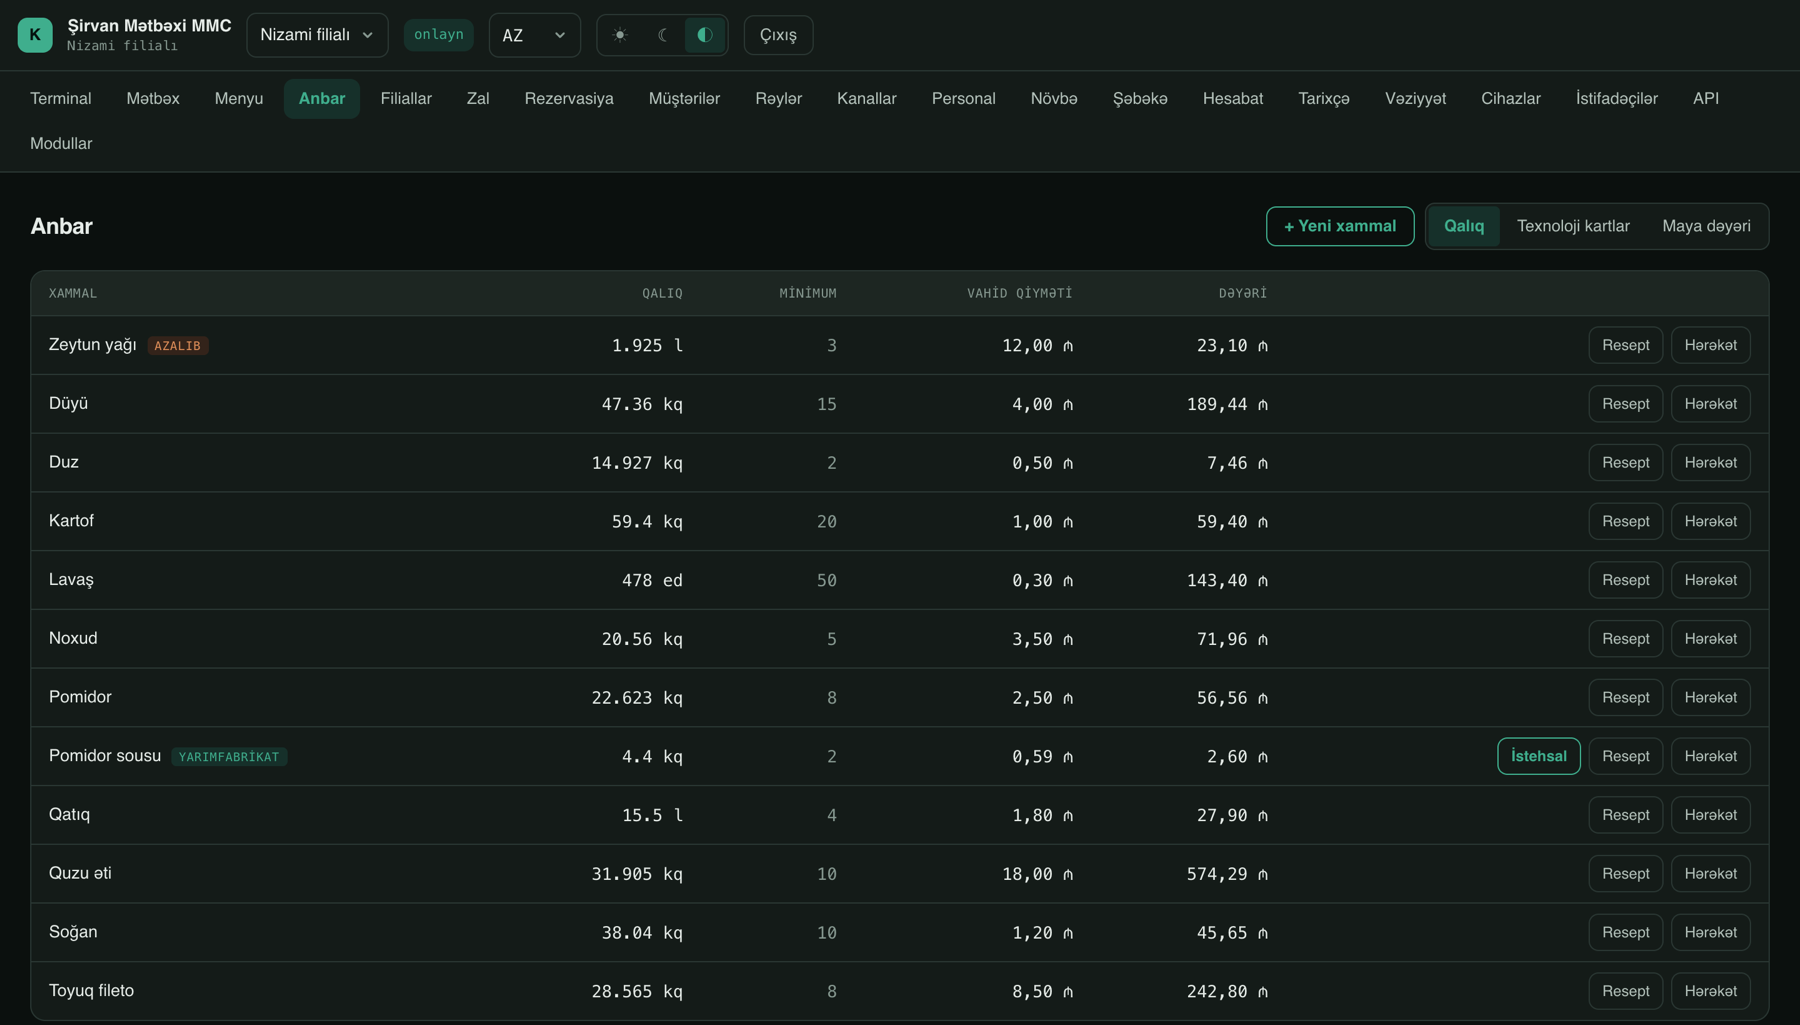Image resolution: width=1800 pixels, height=1025 pixels.
Task: Switch to the light theme sun icon
Action: tap(620, 35)
